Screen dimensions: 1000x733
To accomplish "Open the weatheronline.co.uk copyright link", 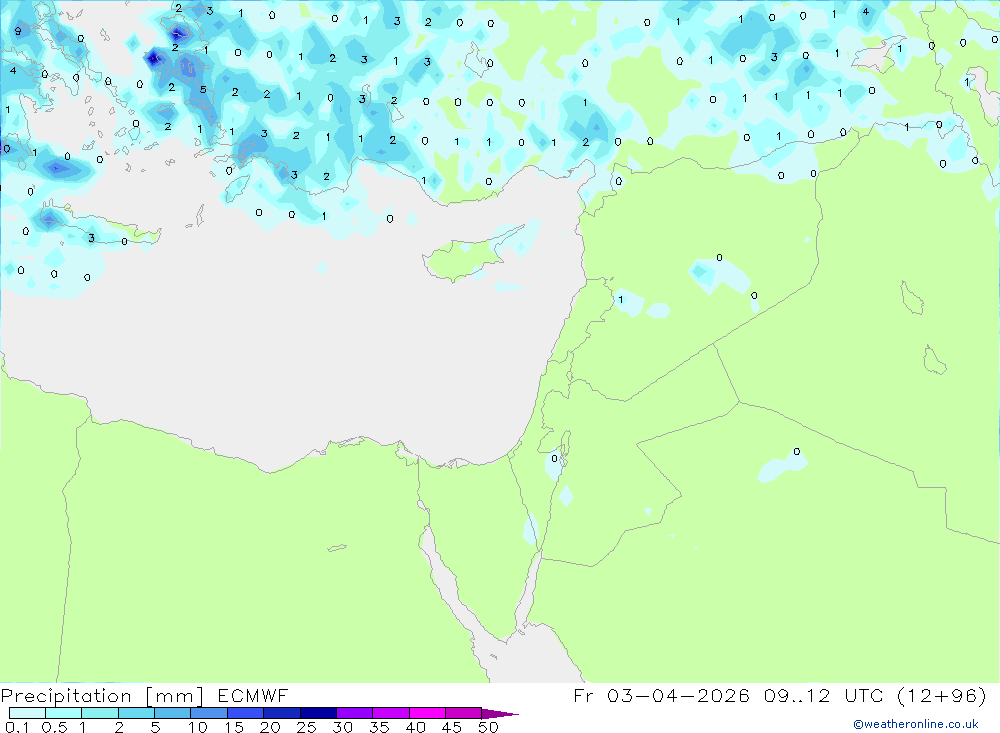I will pos(916,724).
